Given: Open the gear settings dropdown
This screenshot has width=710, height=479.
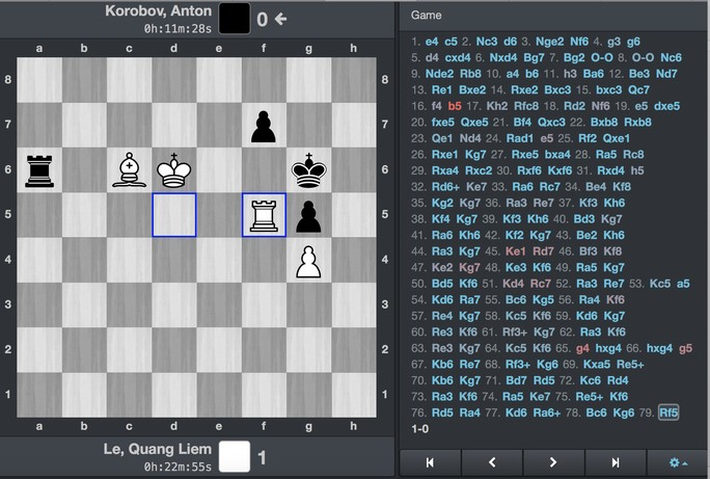Looking at the screenshot, I should tap(678, 462).
